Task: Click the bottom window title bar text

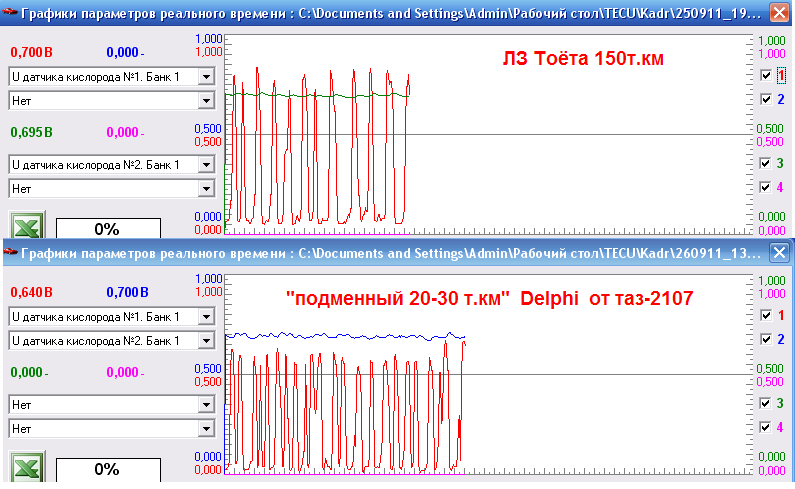Action: (x=391, y=253)
